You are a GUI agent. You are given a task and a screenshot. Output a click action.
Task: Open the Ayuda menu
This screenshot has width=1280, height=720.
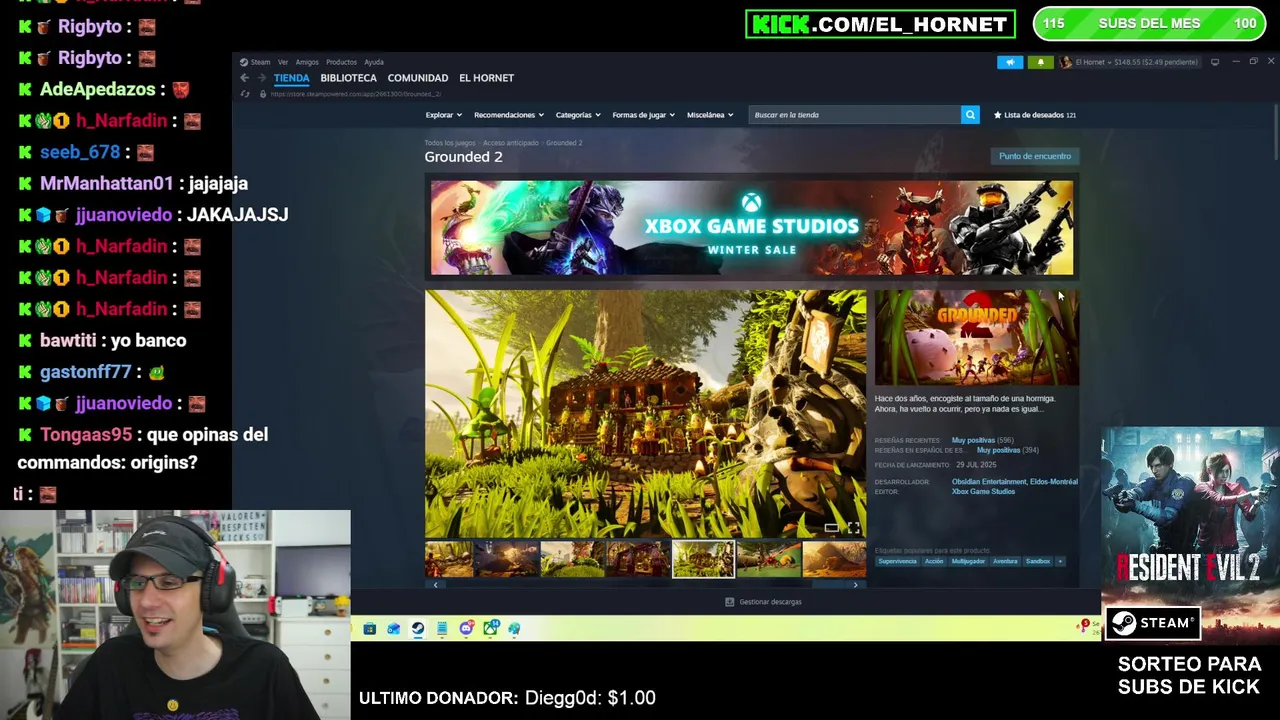pos(374,62)
